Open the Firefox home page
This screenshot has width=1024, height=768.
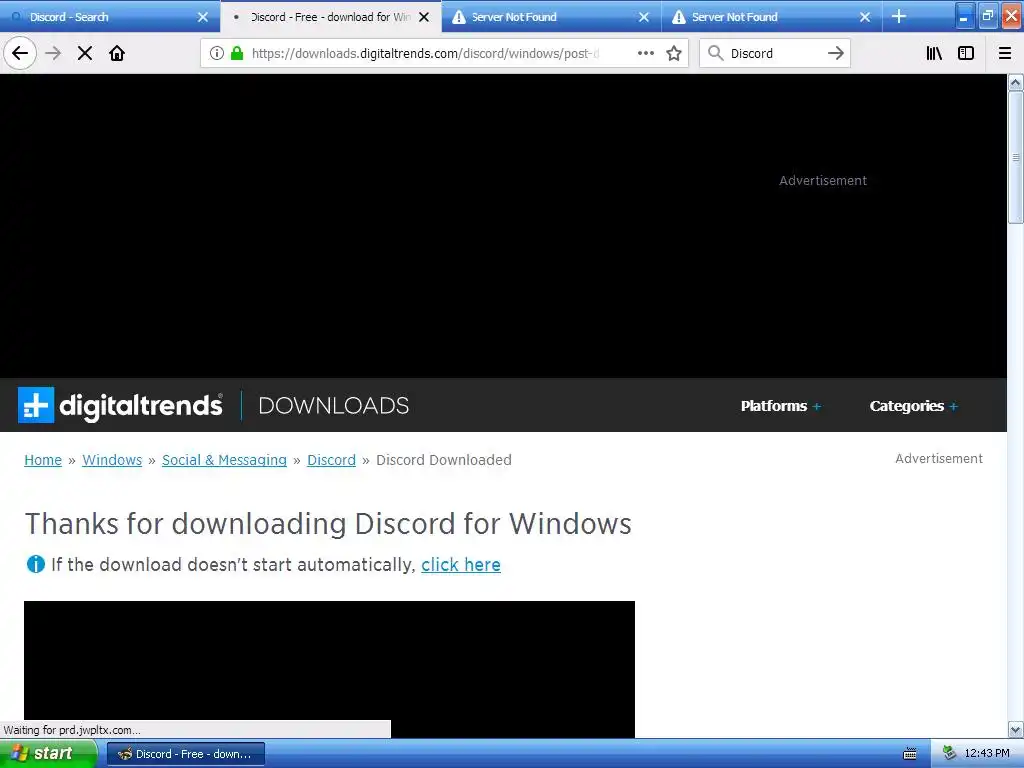(117, 53)
